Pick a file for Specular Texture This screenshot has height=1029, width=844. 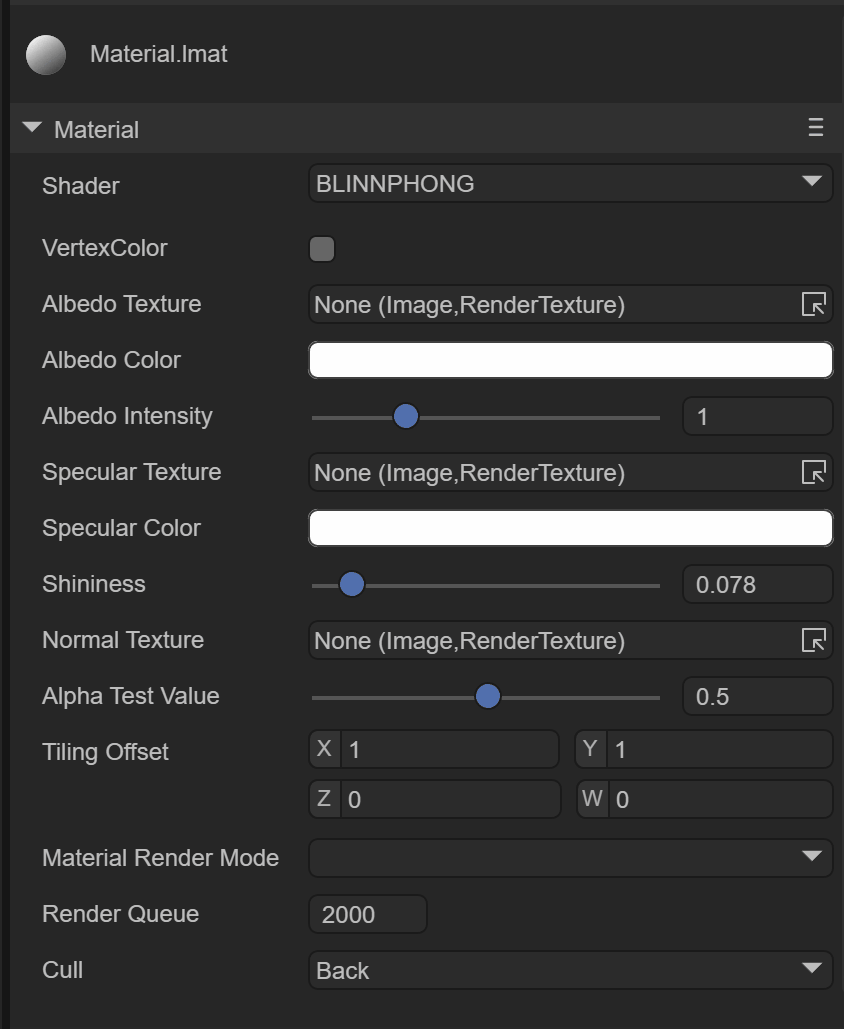pos(814,473)
